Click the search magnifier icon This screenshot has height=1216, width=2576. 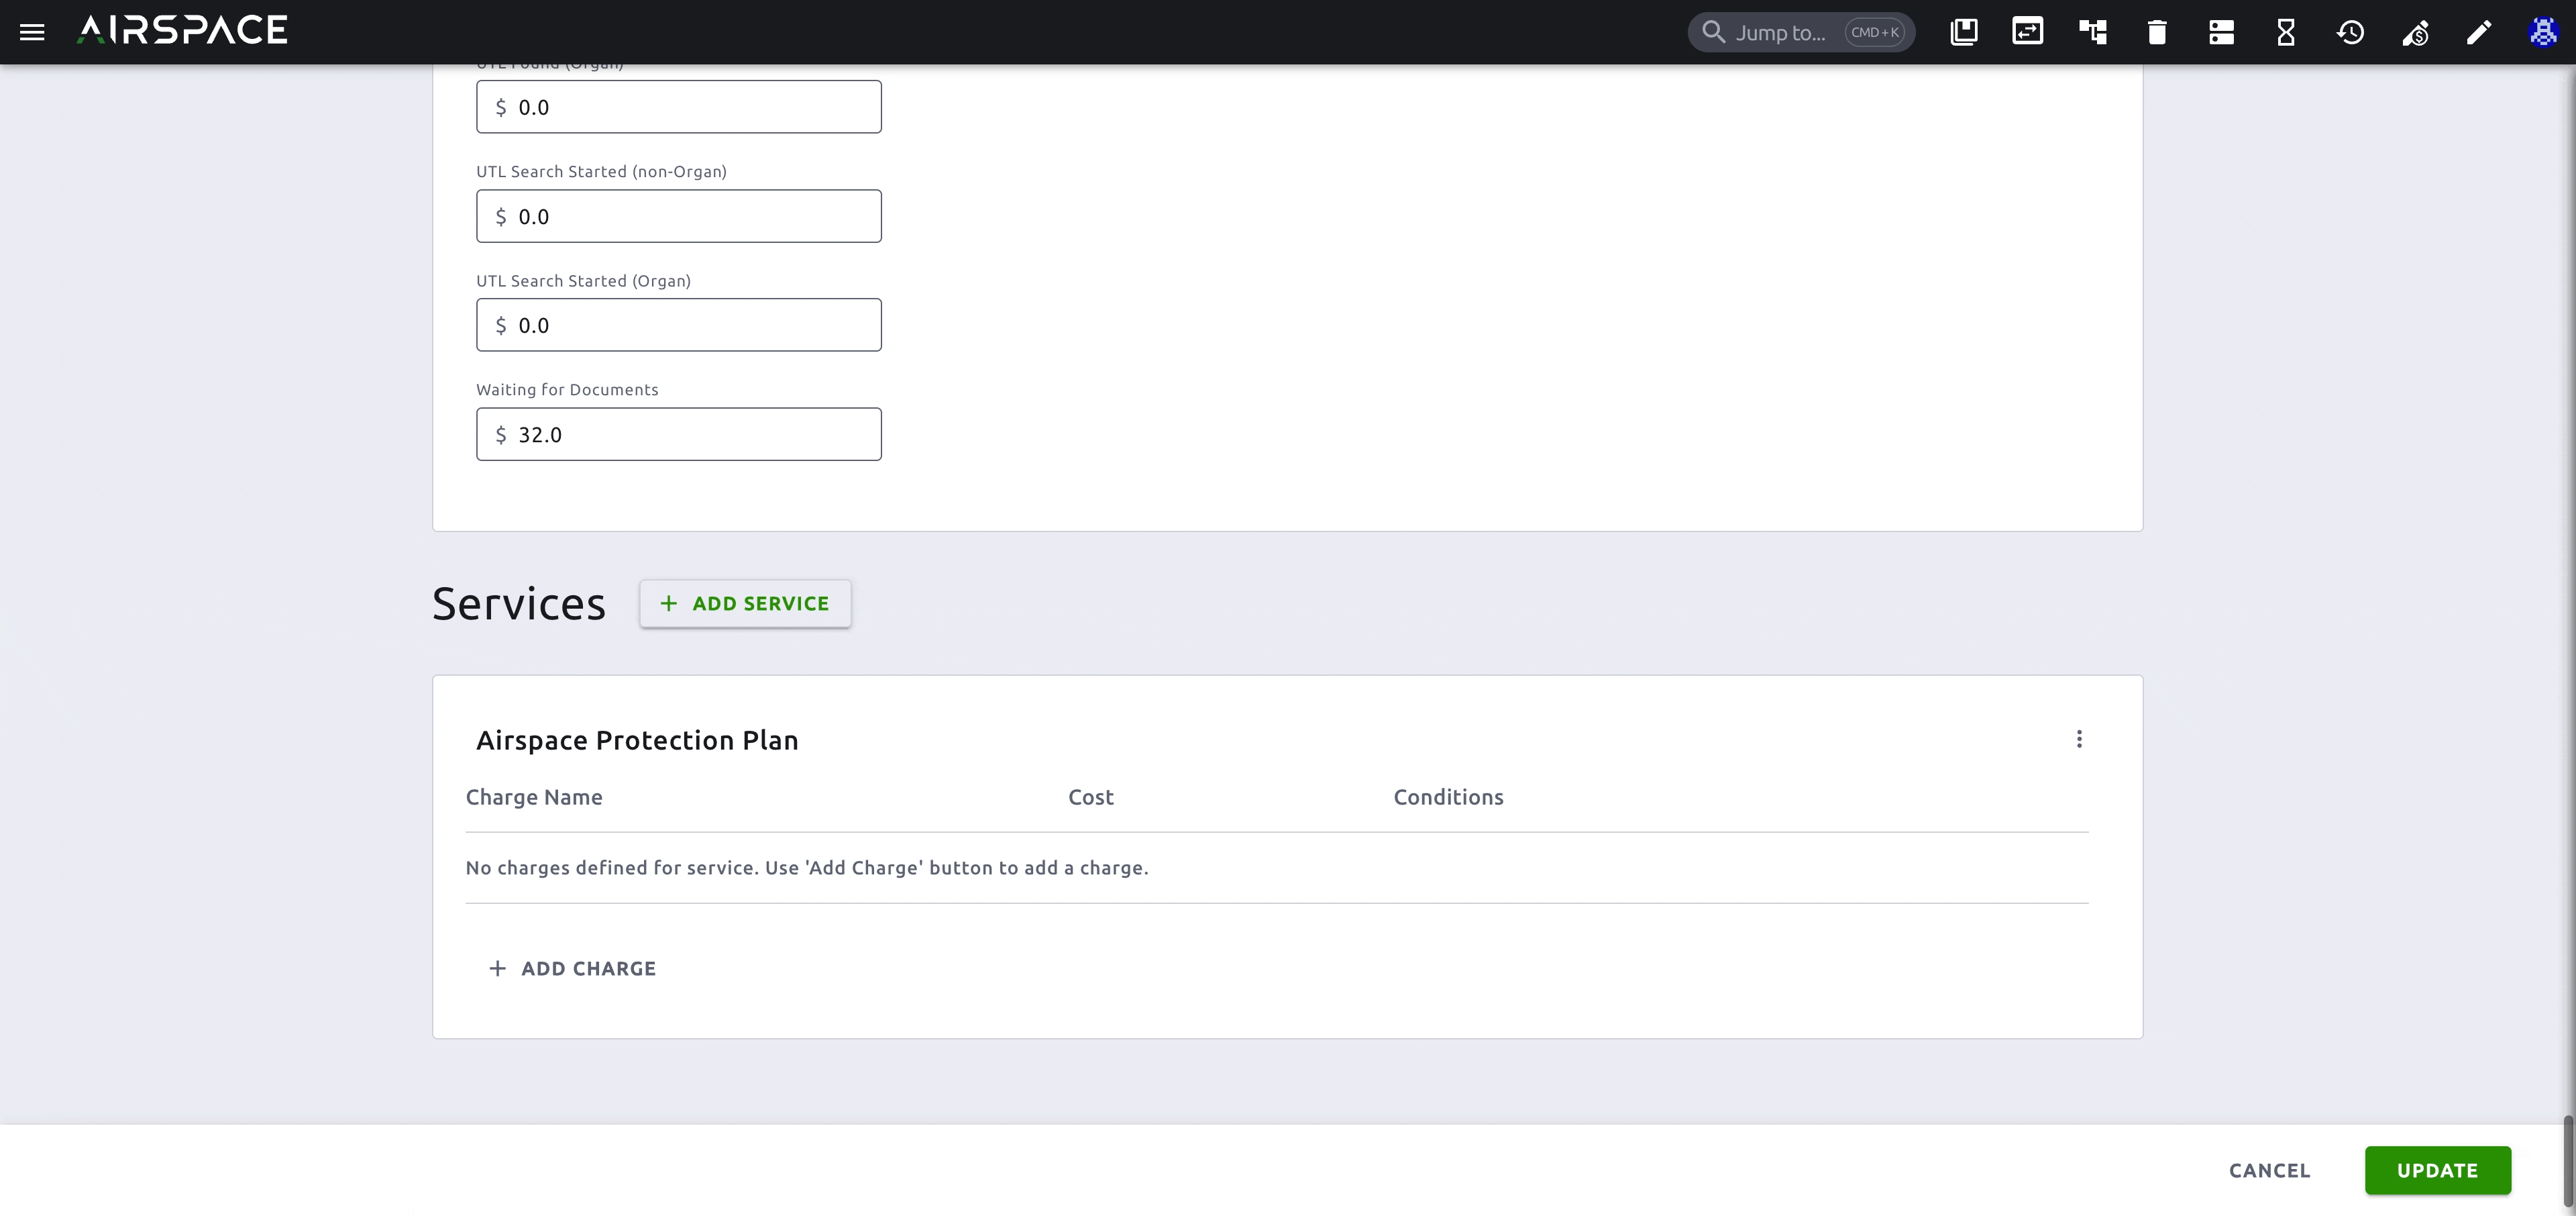point(1713,32)
